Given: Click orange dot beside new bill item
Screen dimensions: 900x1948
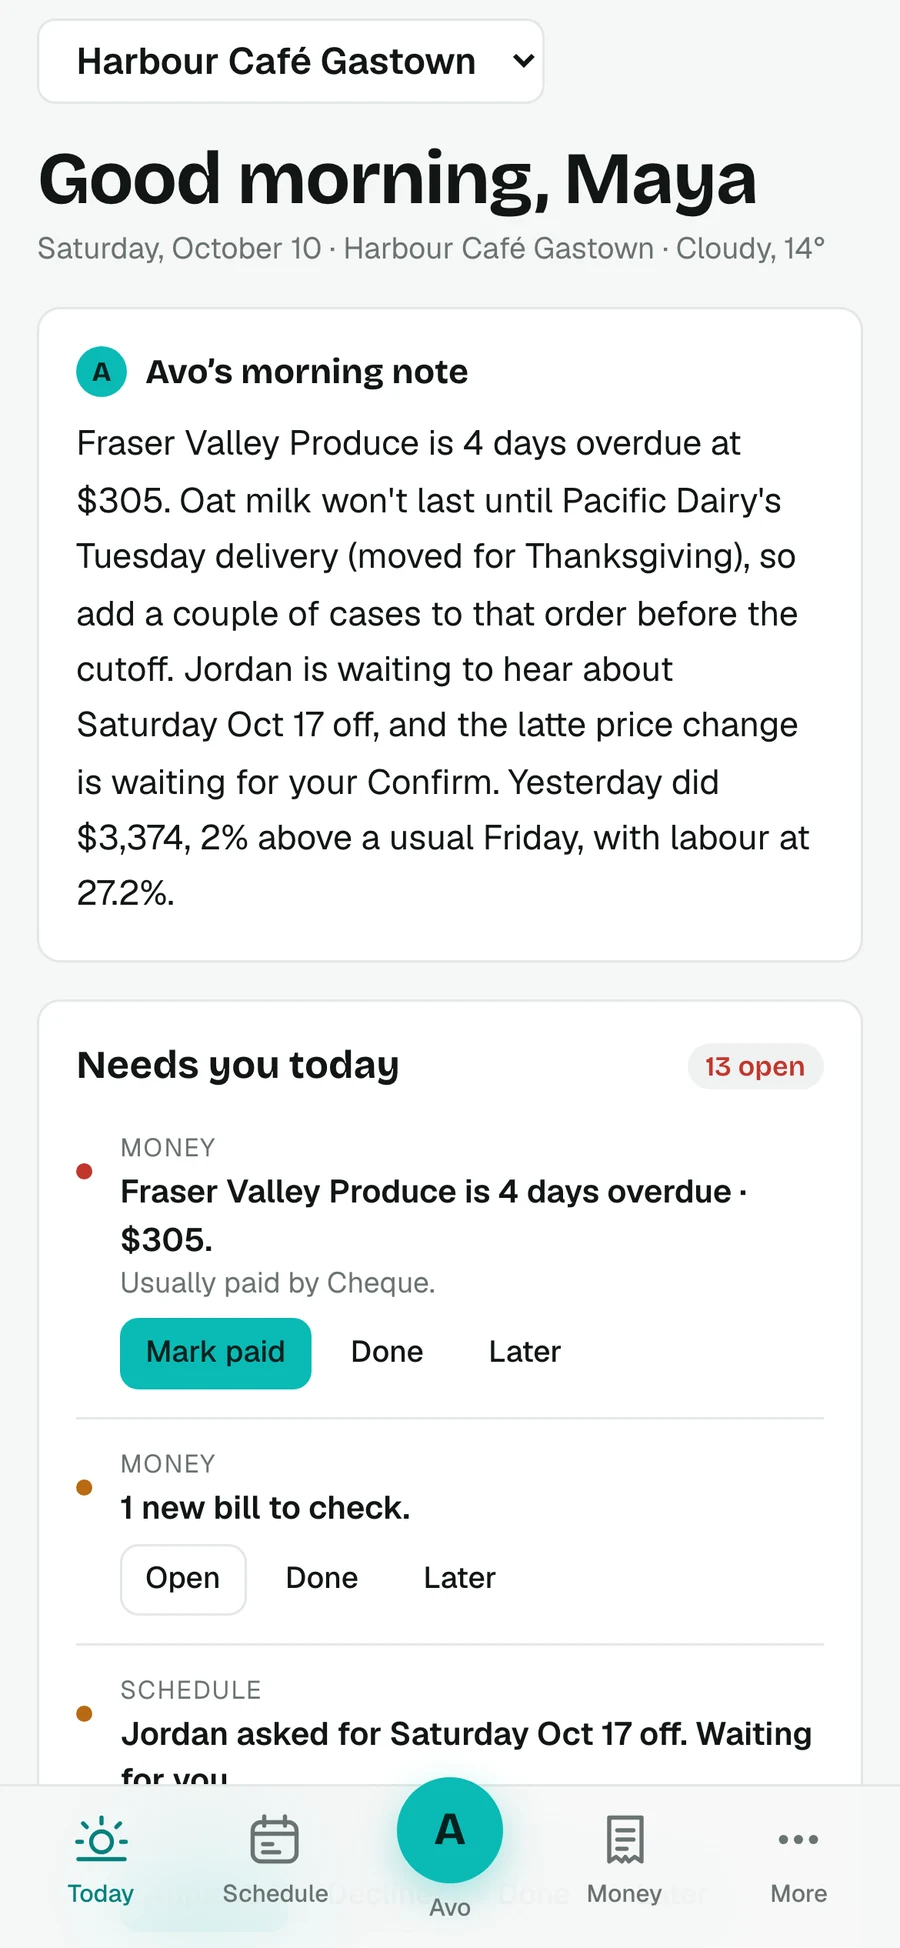Looking at the screenshot, I should coord(85,1487).
